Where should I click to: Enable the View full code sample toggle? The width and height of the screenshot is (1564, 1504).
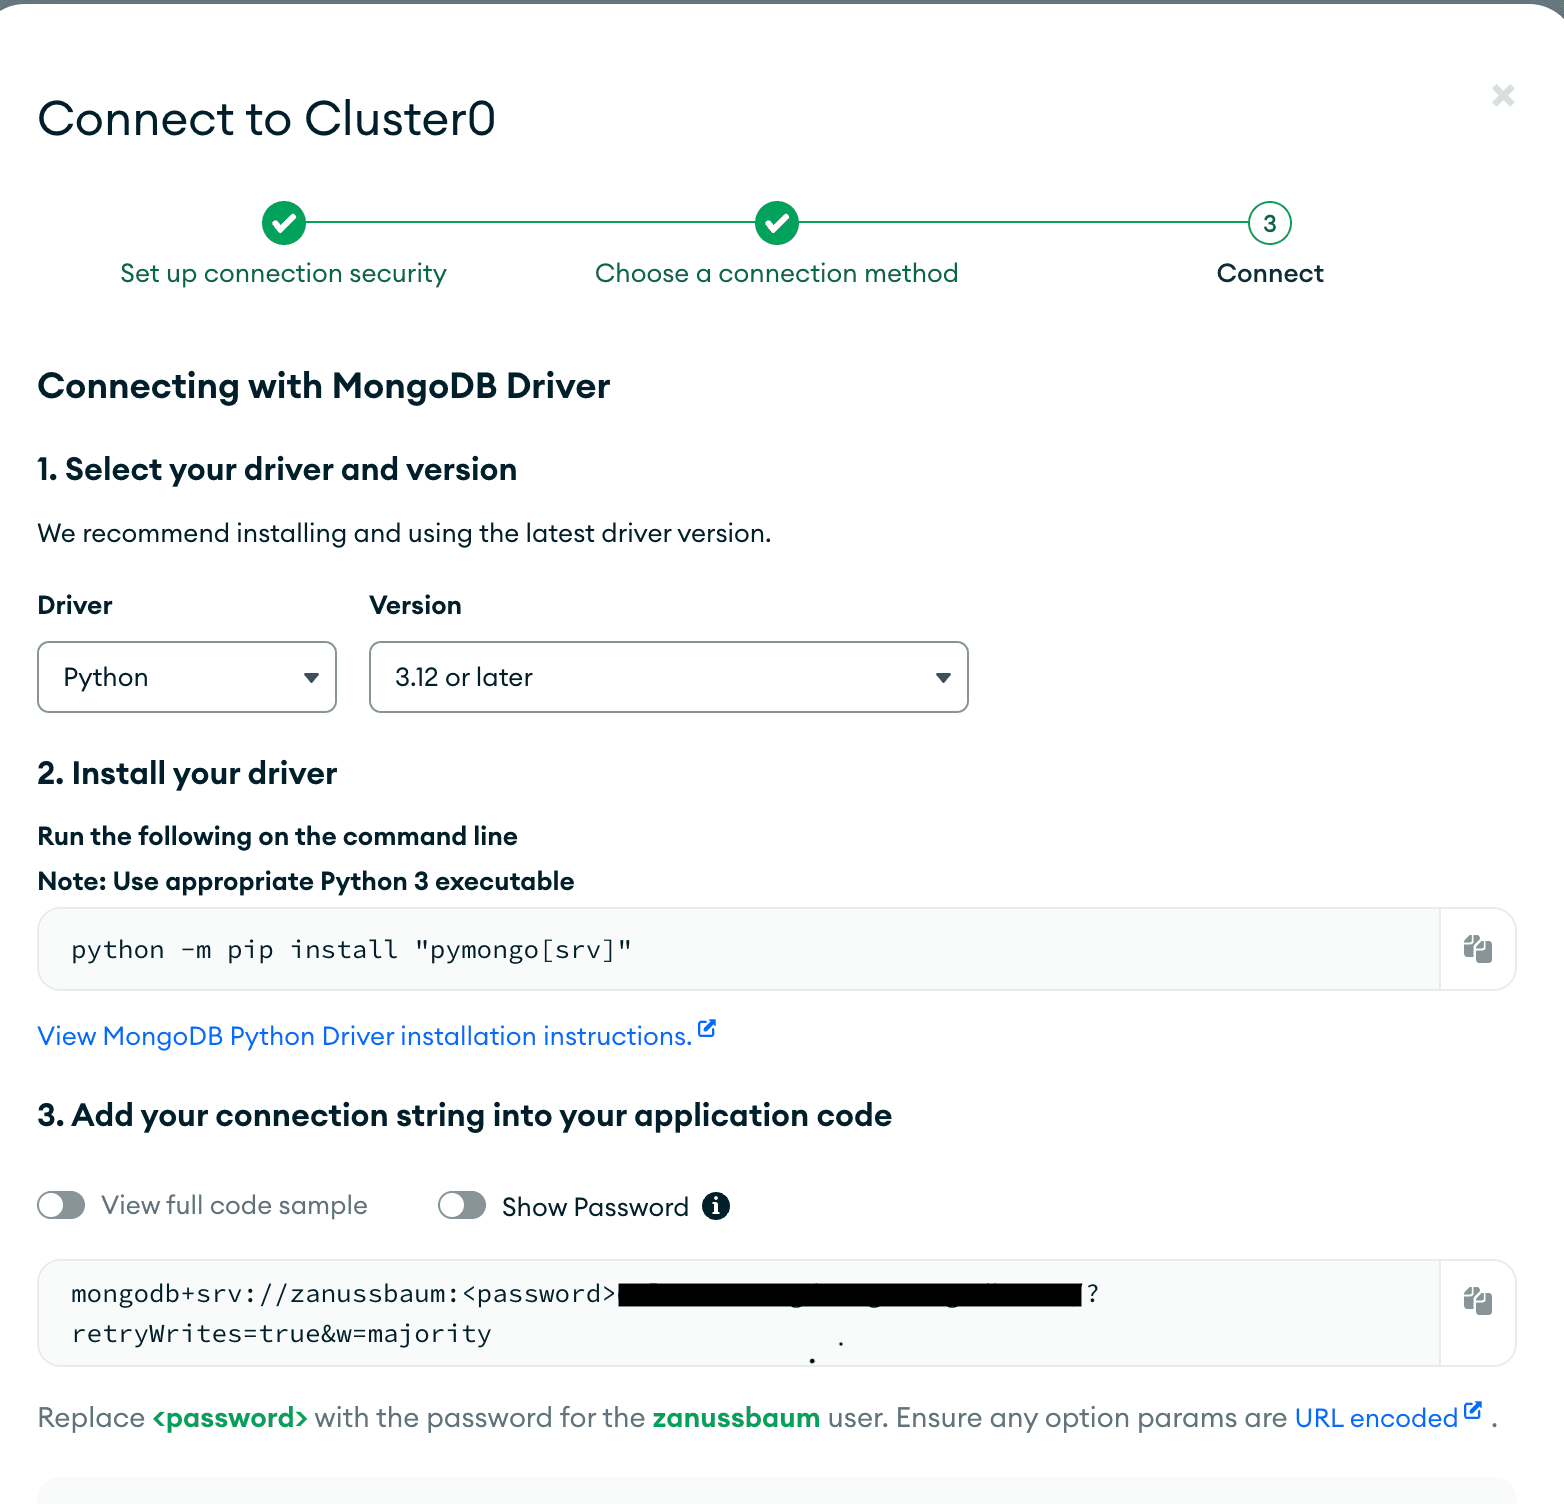click(x=61, y=1205)
